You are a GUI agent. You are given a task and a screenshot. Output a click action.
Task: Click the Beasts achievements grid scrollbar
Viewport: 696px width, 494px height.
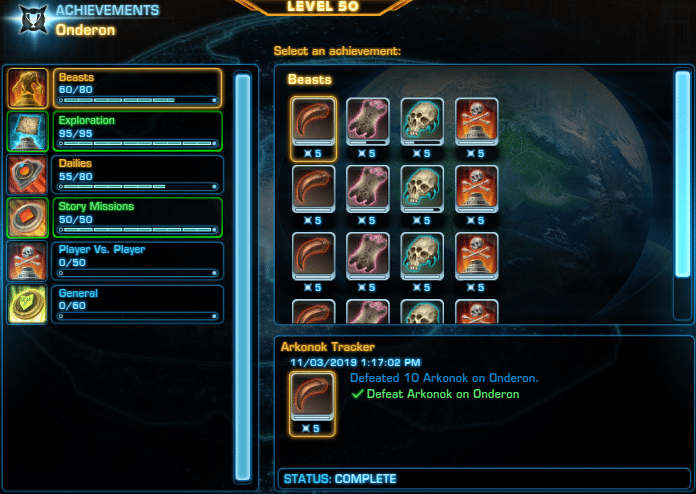(683, 174)
